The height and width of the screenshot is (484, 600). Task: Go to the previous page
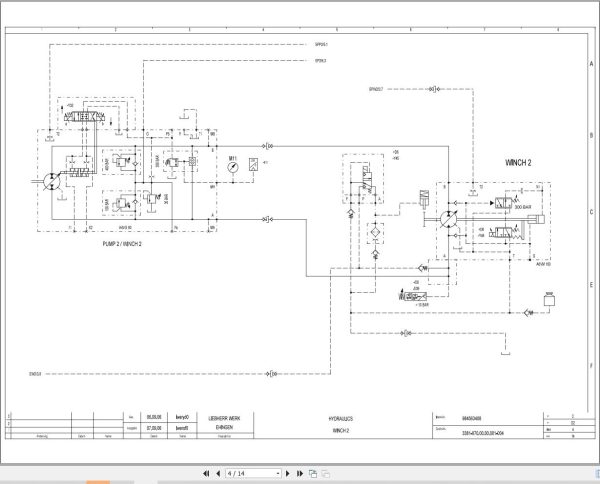218,474
